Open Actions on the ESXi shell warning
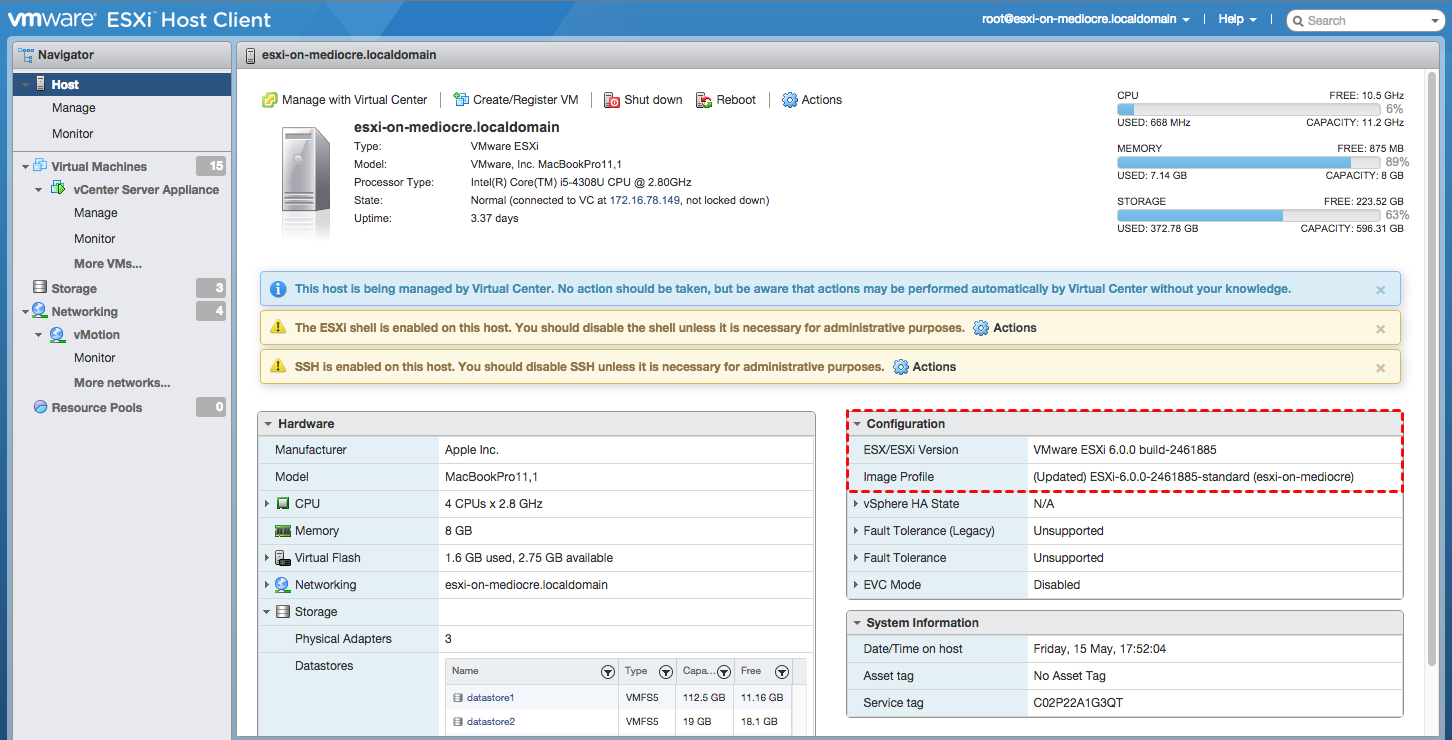The width and height of the screenshot is (1452, 740). click(1015, 328)
